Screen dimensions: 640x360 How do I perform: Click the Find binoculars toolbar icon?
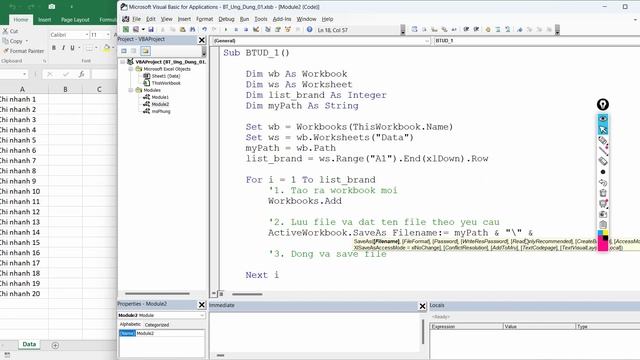click(x=193, y=29)
